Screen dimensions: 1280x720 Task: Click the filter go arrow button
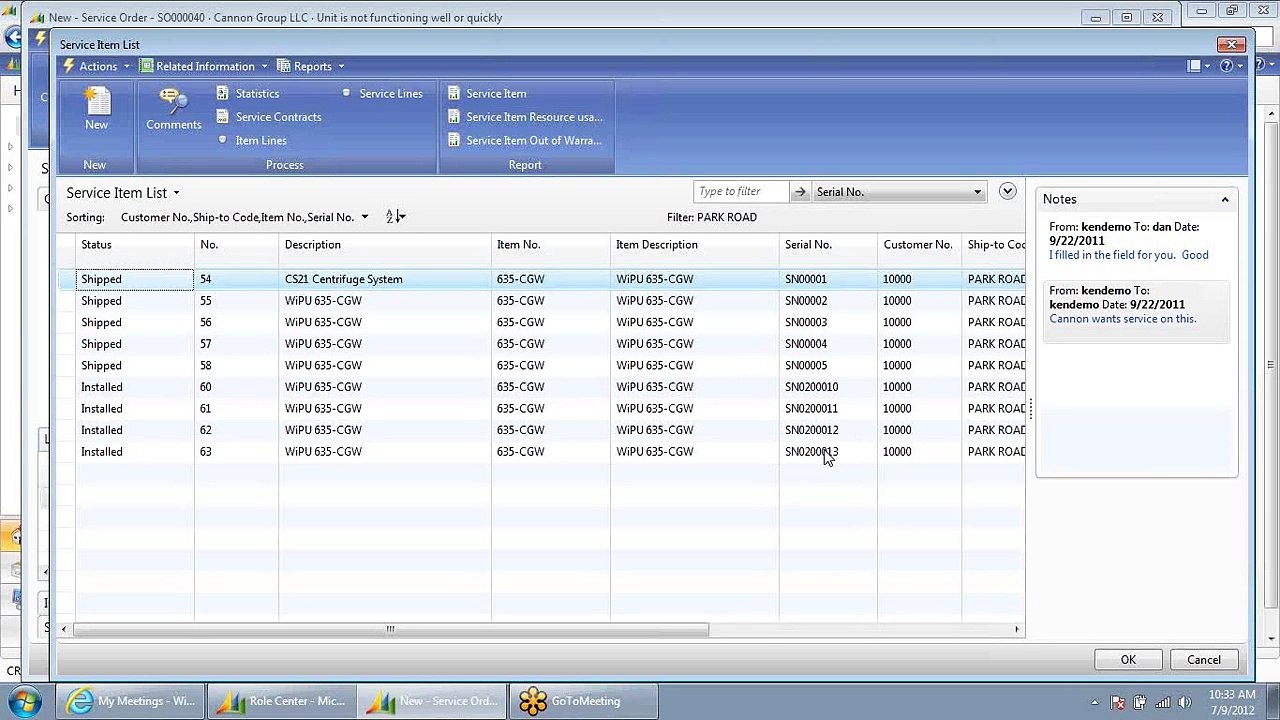coord(800,192)
